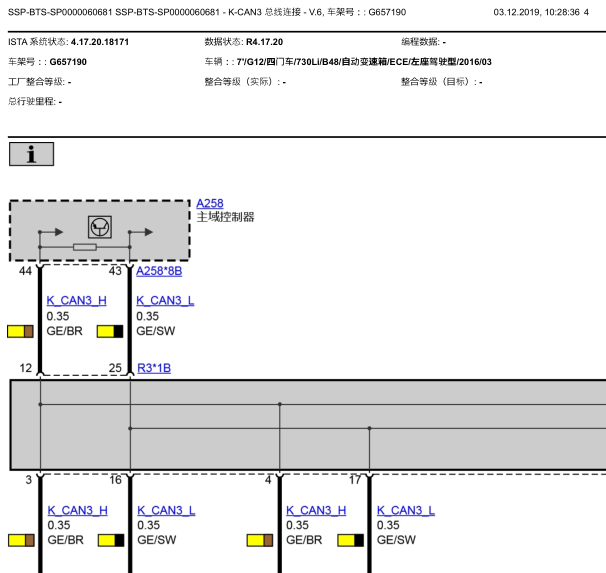
Task: Open the A258 component link
Action: [210, 203]
